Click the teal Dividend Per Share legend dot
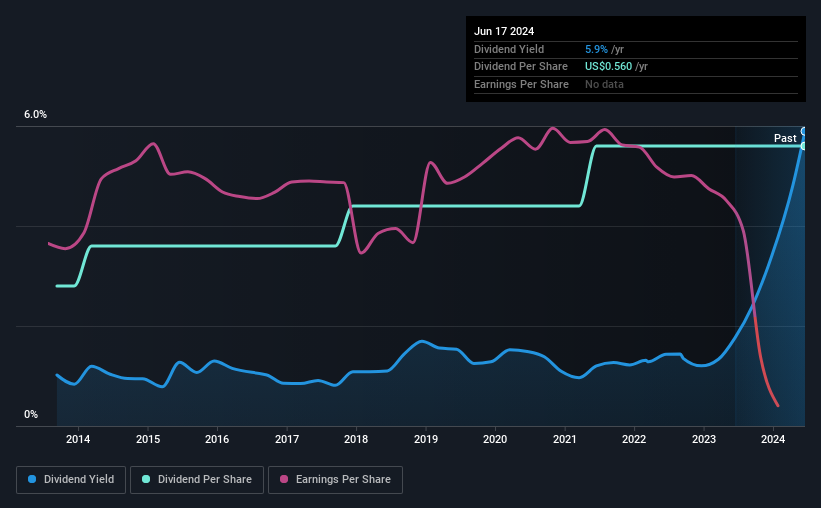 (146, 479)
